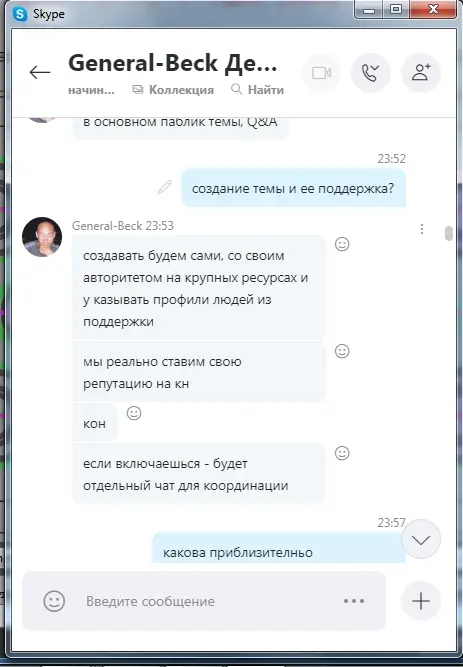Viewport: 463px width, 667px height.
Task: Click the General-Beck avatar picture
Action: point(42,237)
